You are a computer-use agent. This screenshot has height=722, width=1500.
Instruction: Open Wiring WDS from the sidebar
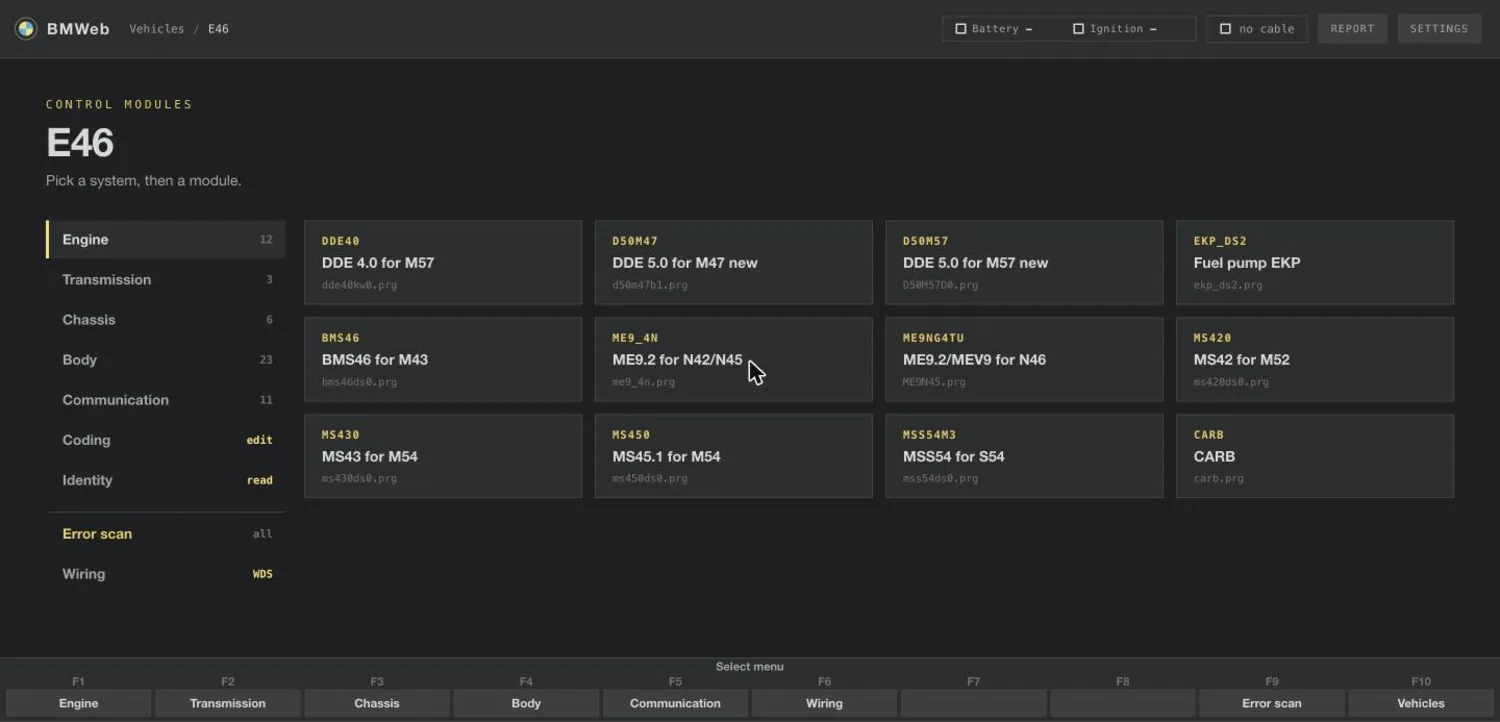point(166,574)
